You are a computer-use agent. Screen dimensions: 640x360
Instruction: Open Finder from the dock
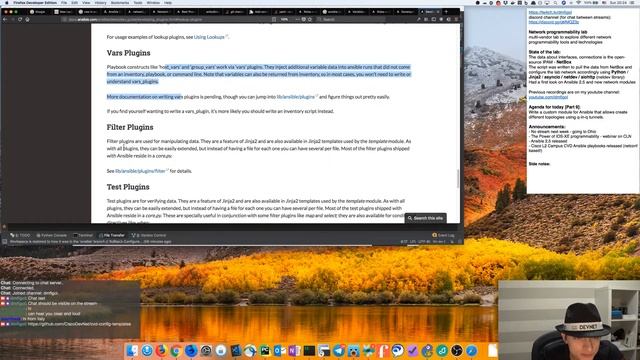click(132, 350)
